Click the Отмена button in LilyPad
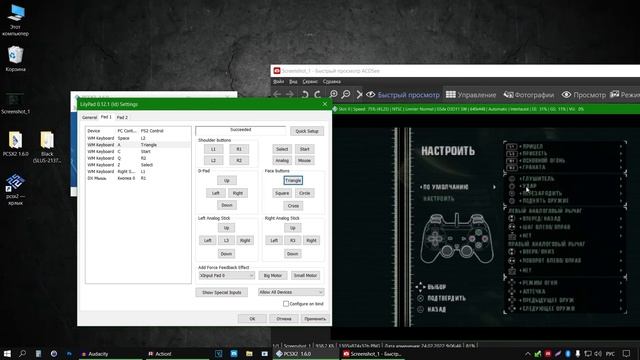This screenshot has height=360, width=640. pos(284,319)
